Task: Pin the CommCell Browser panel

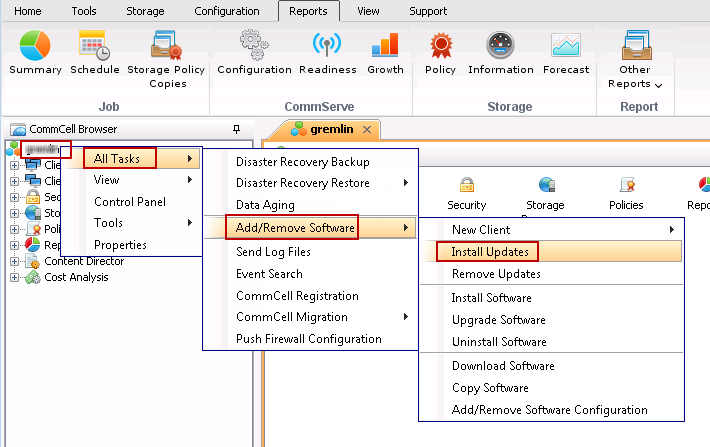Action: pyautogui.click(x=236, y=130)
